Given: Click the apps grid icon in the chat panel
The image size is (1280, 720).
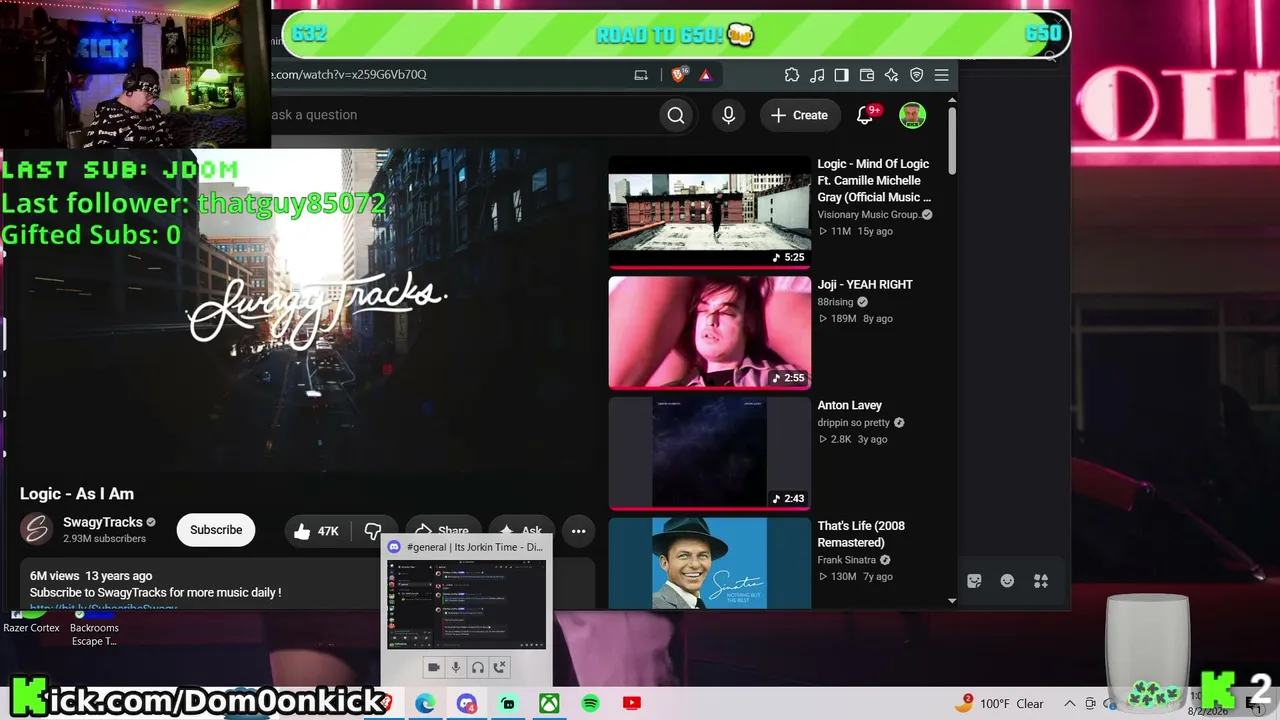Looking at the screenshot, I should pos(1041,581).
